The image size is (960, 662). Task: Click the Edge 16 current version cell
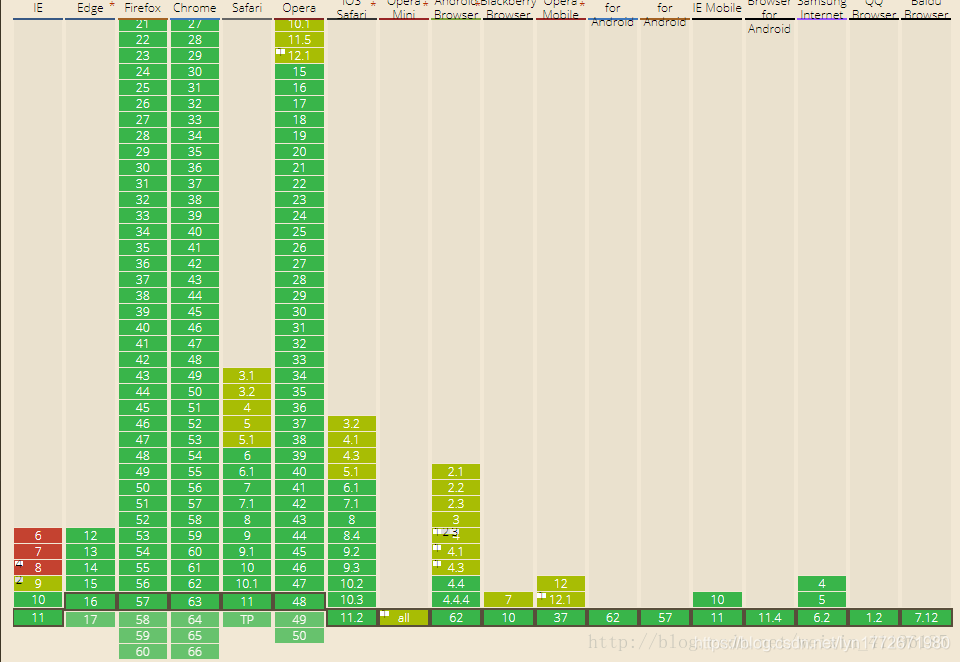click(90, 601)
